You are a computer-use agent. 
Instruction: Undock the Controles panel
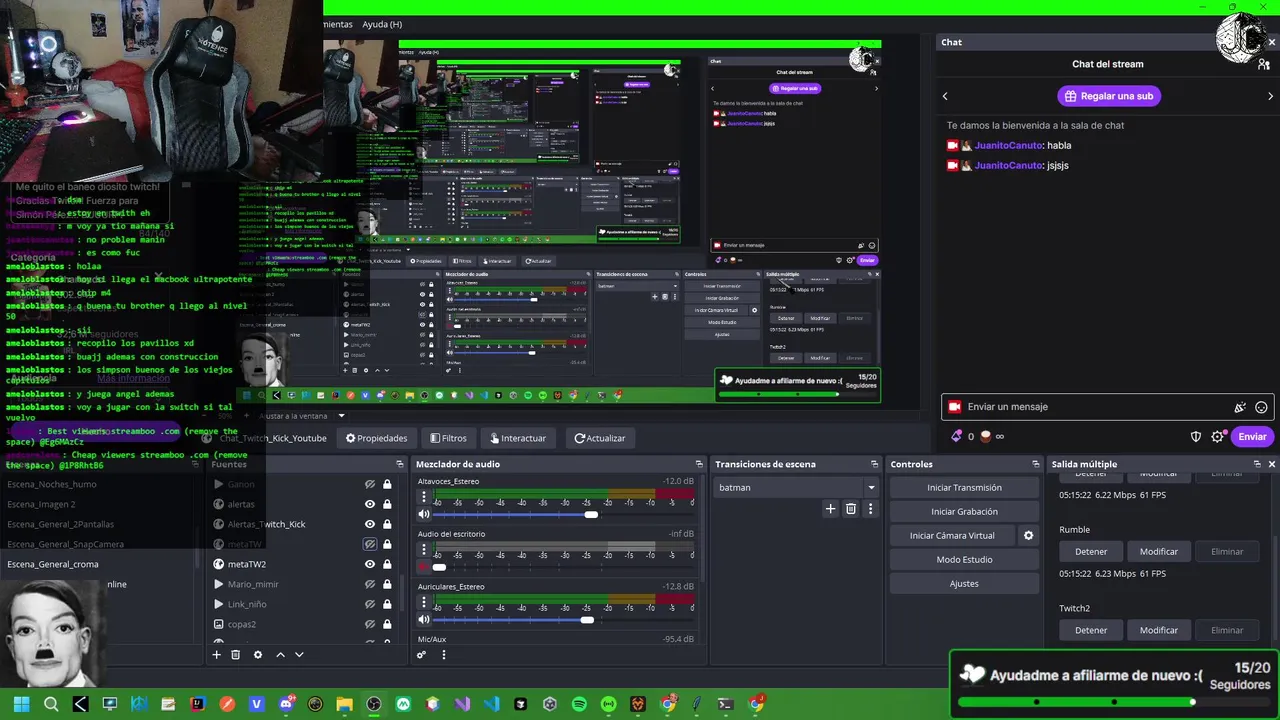pyautogui.click(x=1036, y=464)
